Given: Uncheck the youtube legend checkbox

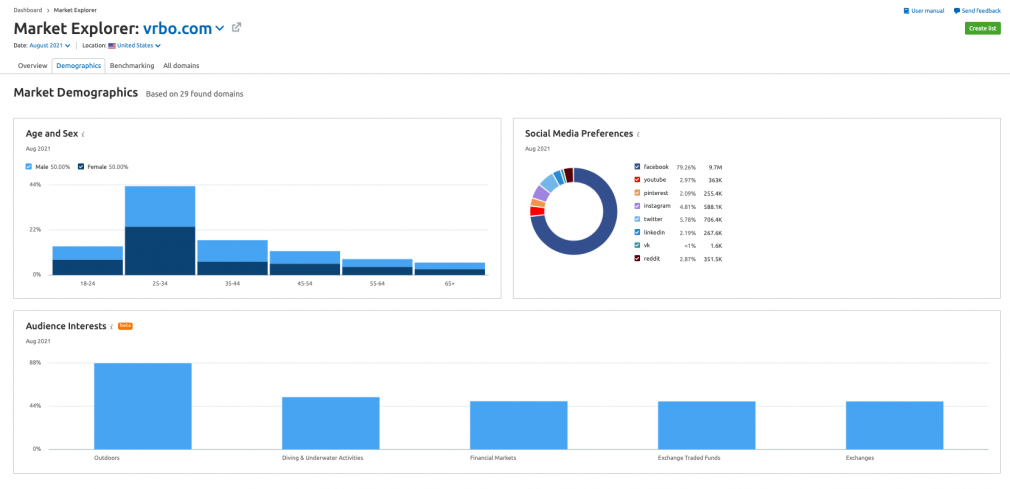Looking at the screenshot, I should tap(637, 180).
